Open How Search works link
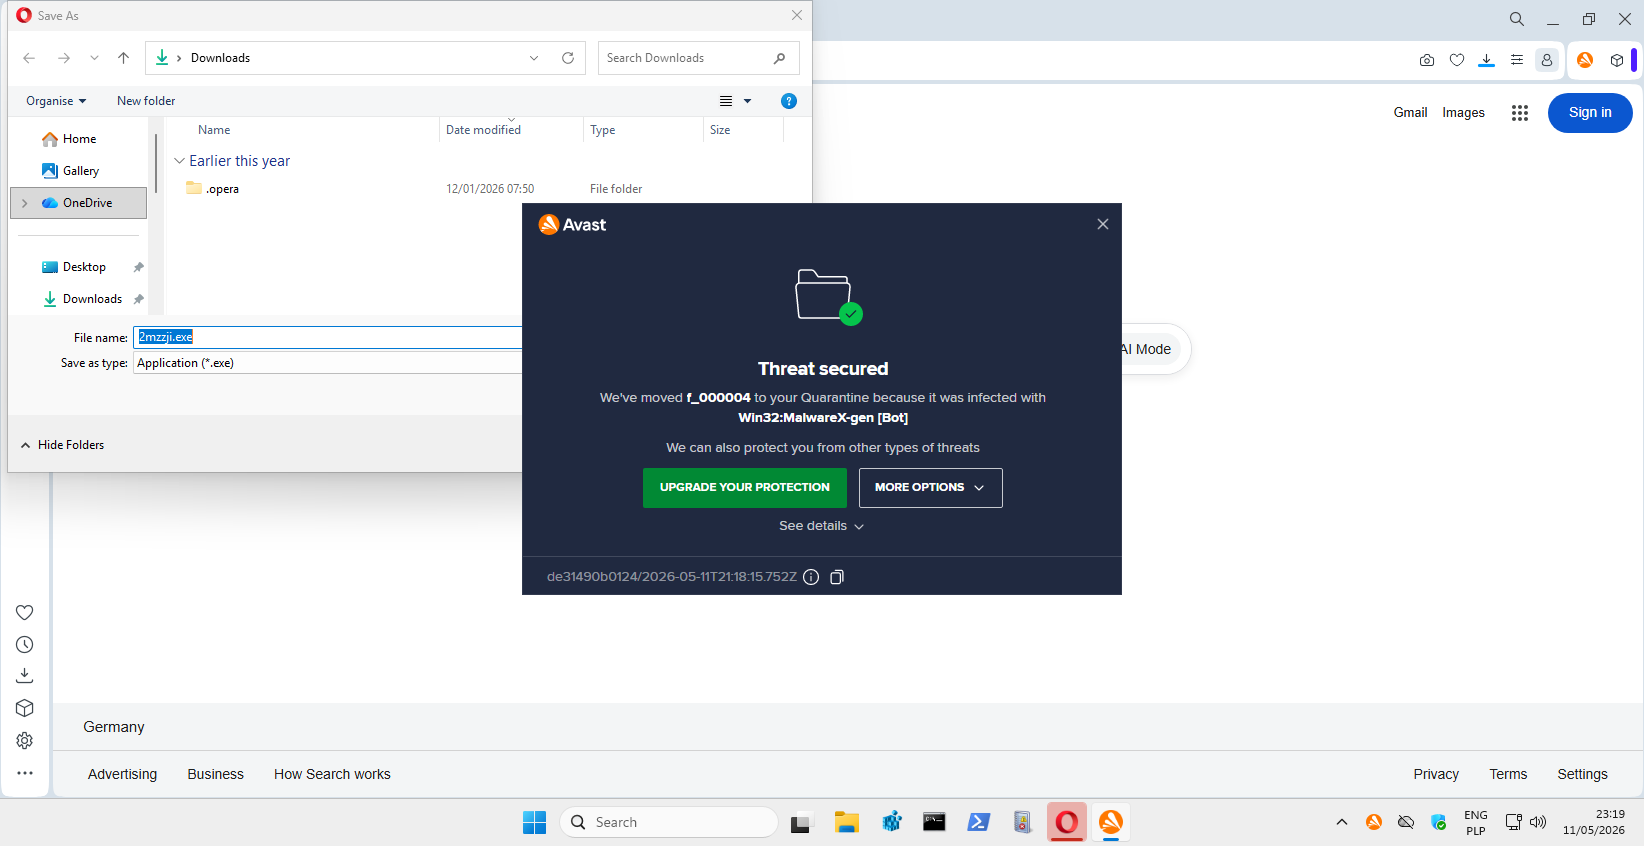1644x846 pixels. click(x=332, y=774)
